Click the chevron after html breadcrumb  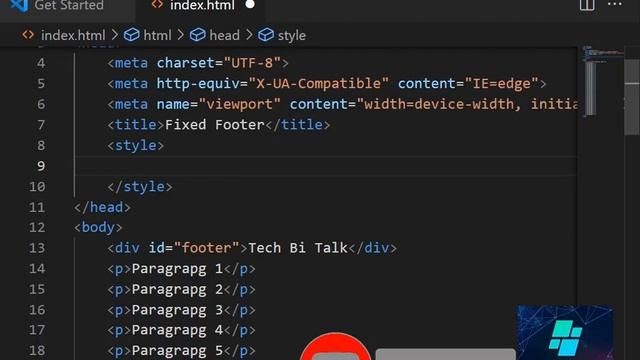pyautogui.click(x=180, y=35)
